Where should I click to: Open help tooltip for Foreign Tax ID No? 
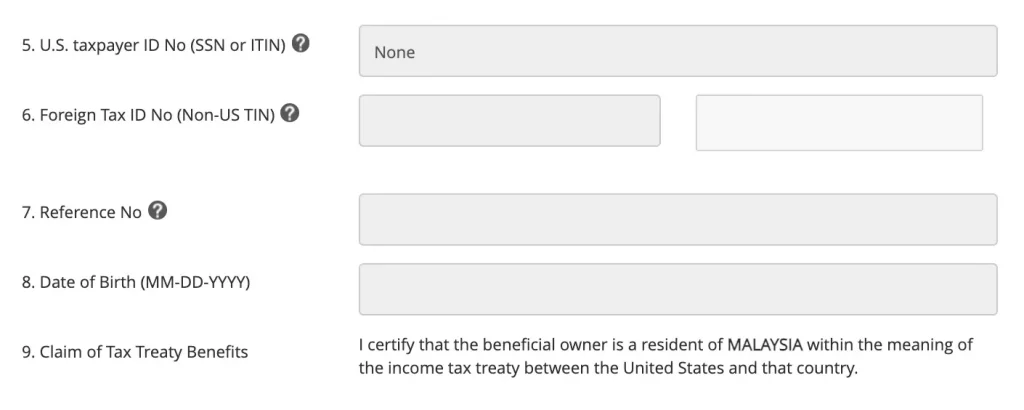tap(290, 114)
